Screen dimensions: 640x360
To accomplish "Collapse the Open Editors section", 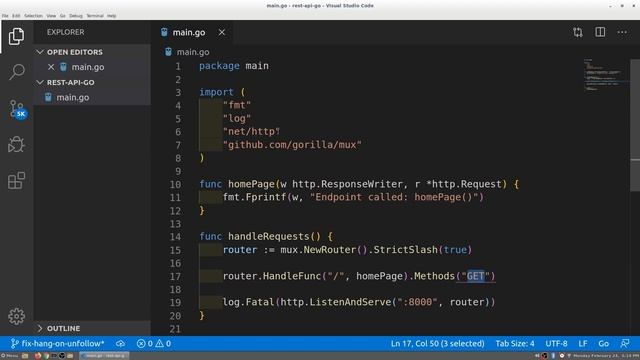I will 40,52.
